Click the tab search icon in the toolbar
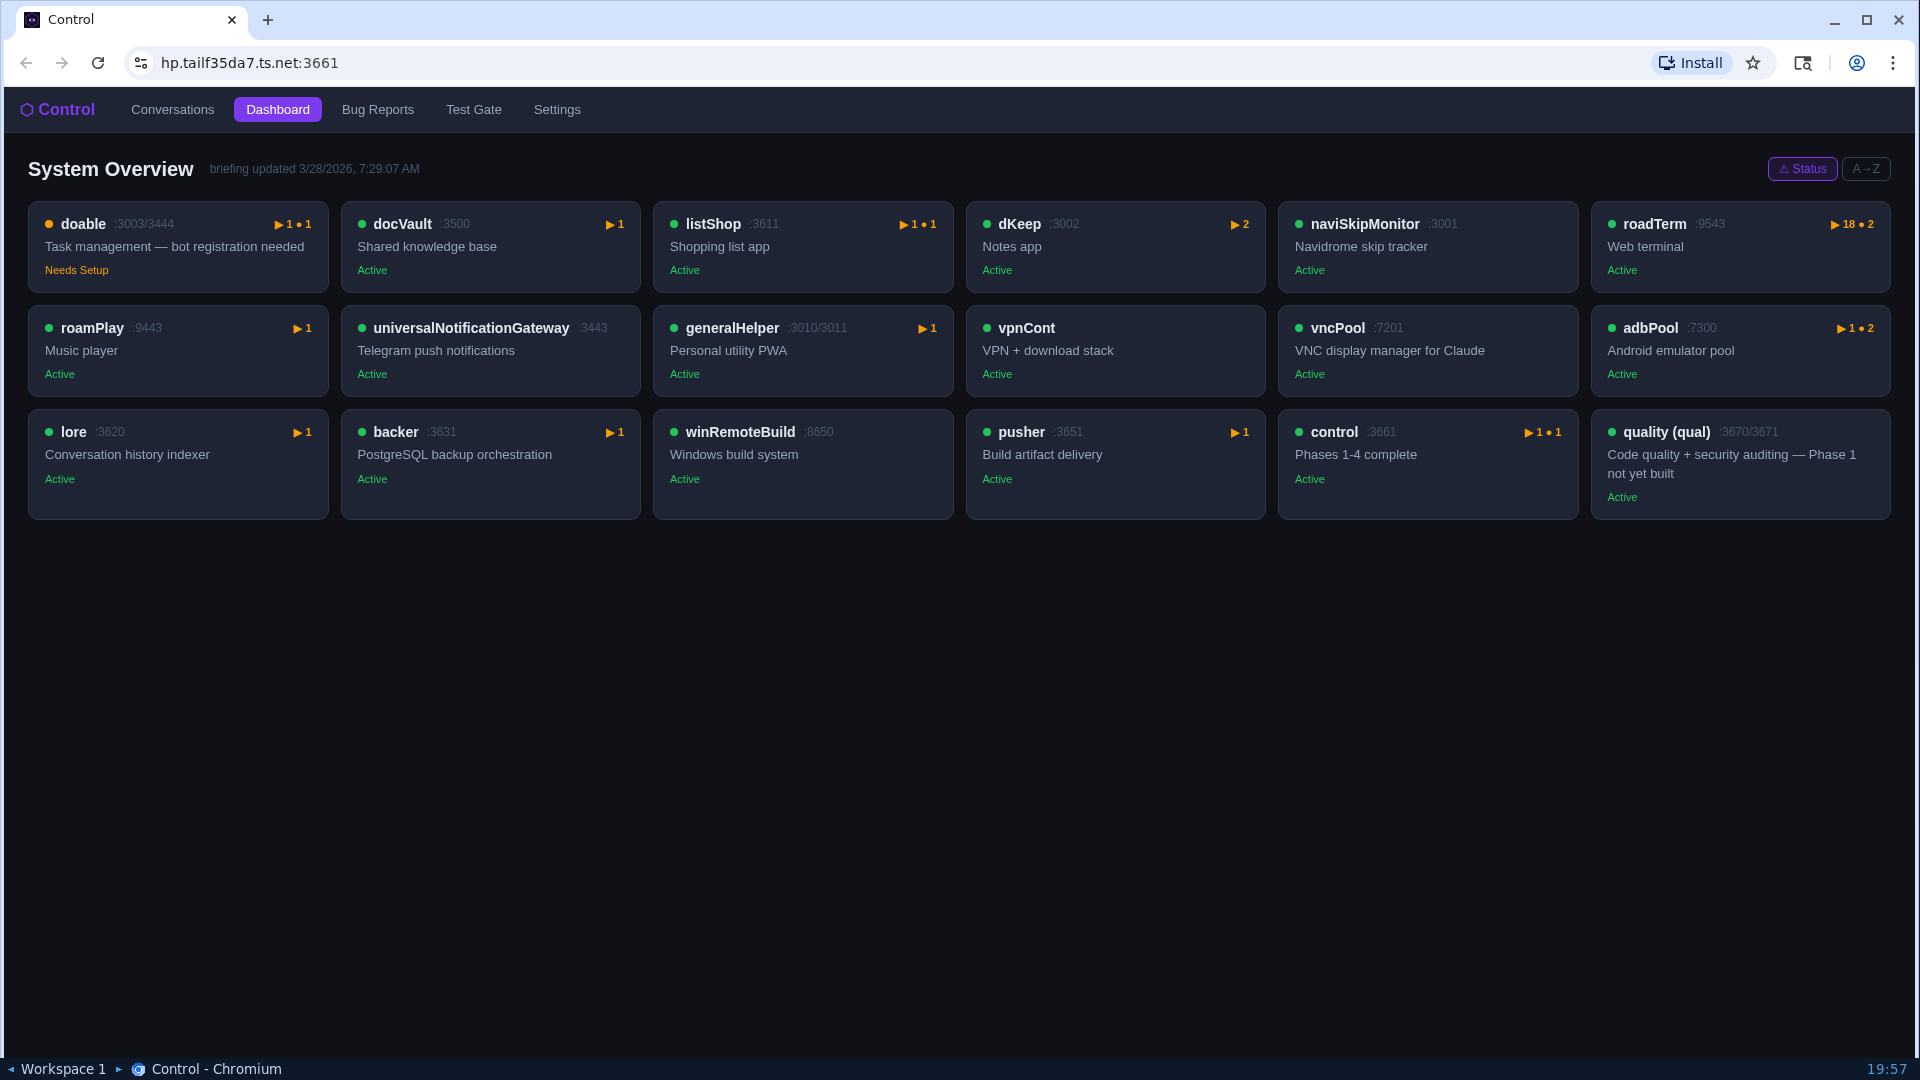1920x1080 pixels. coord(1803,62)
